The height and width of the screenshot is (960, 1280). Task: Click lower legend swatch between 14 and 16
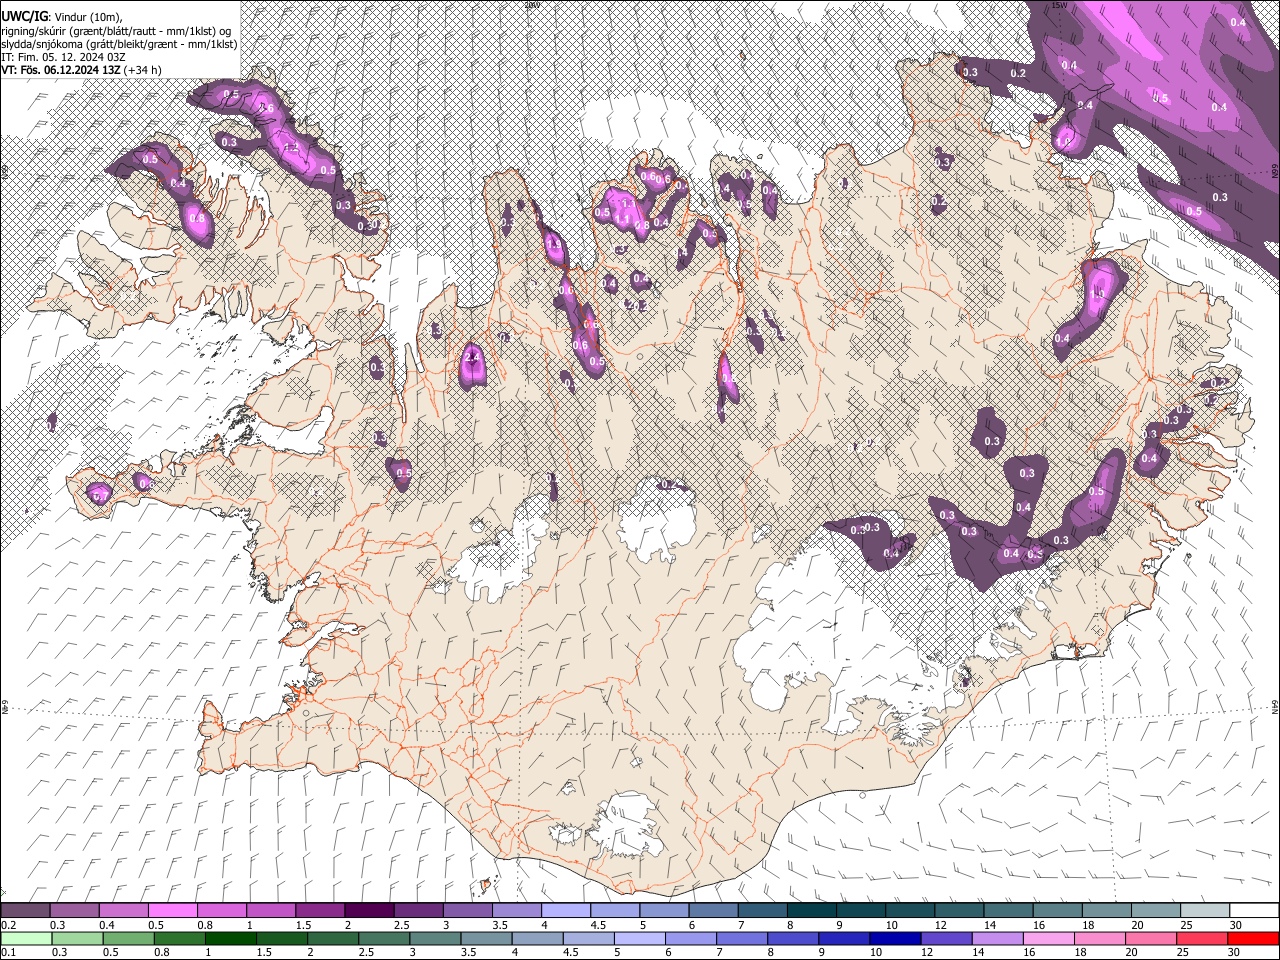click(x=998, y=938)
